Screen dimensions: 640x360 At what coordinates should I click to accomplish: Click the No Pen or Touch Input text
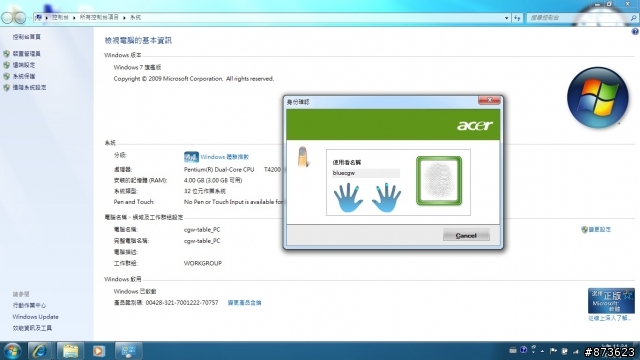233,202
